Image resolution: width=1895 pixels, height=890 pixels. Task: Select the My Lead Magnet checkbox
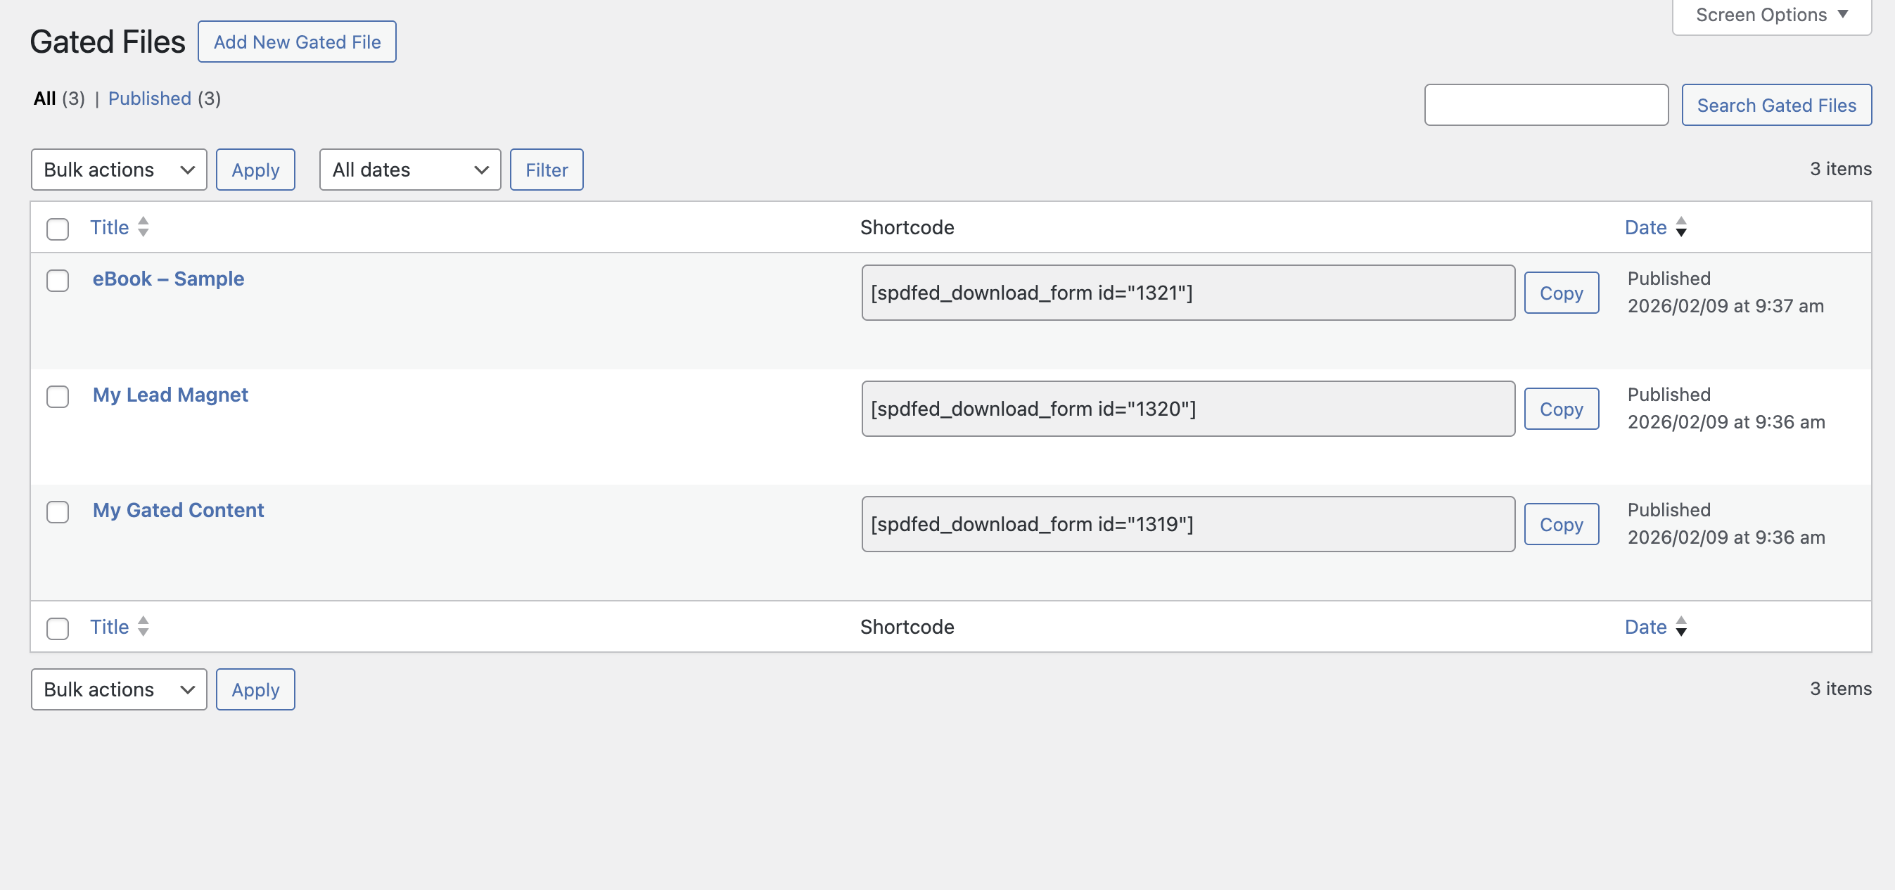pos(58,397)
